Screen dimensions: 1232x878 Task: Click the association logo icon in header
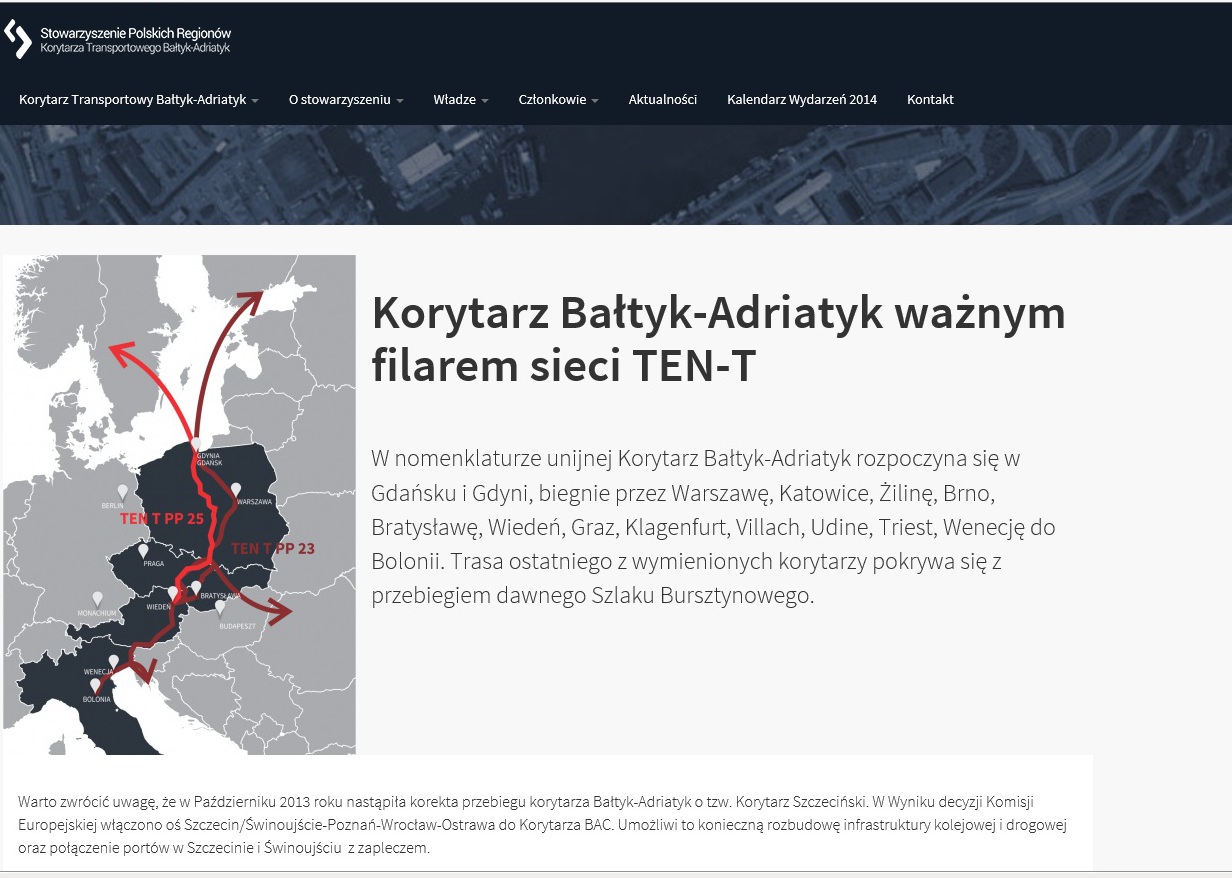click(18, 39)
